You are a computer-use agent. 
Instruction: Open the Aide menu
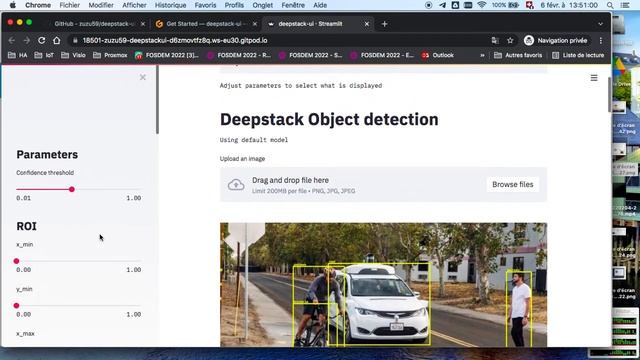pyautogui.click(x=320, y=5)
